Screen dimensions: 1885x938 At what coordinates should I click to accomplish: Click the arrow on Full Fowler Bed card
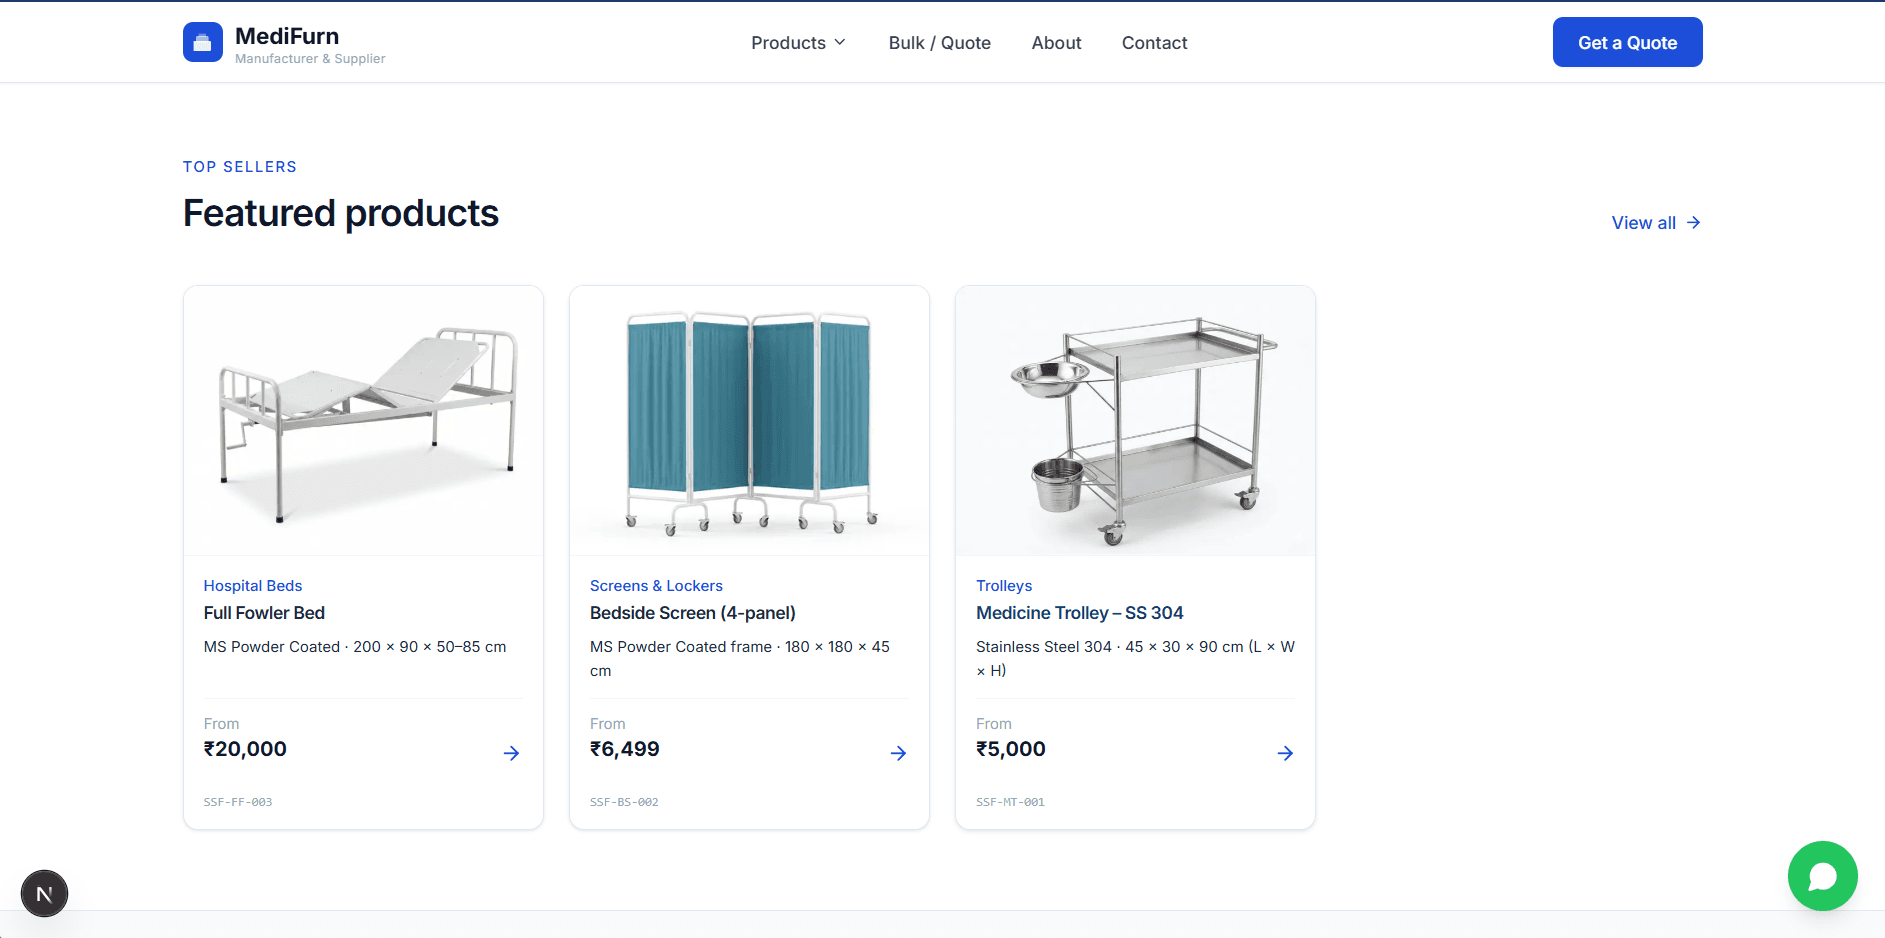[511, 753]
